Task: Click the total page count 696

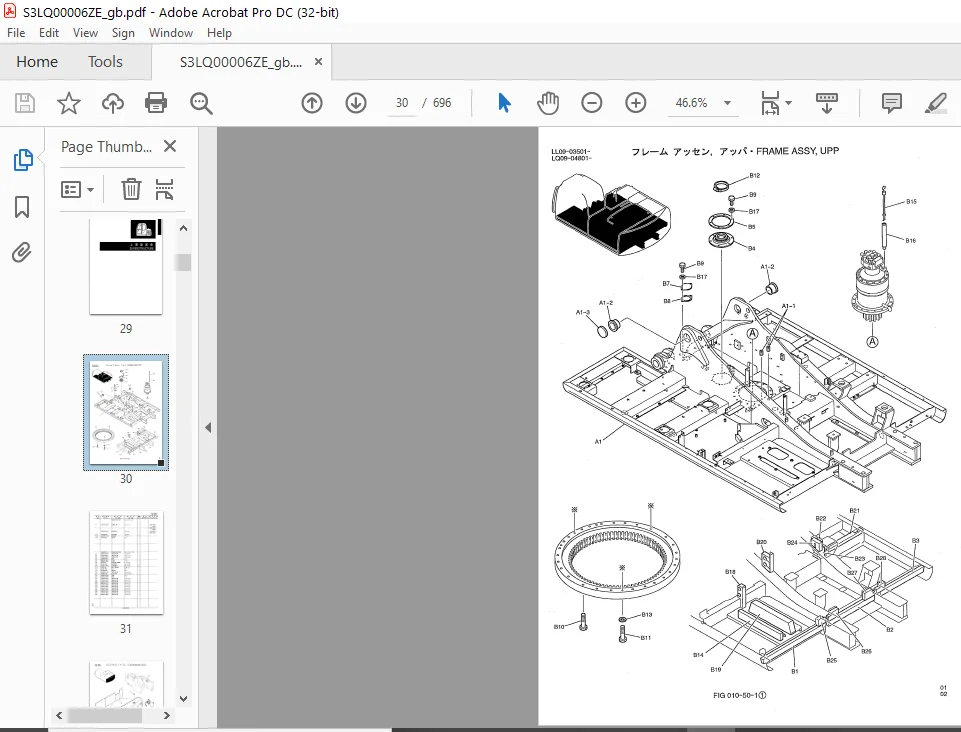Action: [442, 103]
